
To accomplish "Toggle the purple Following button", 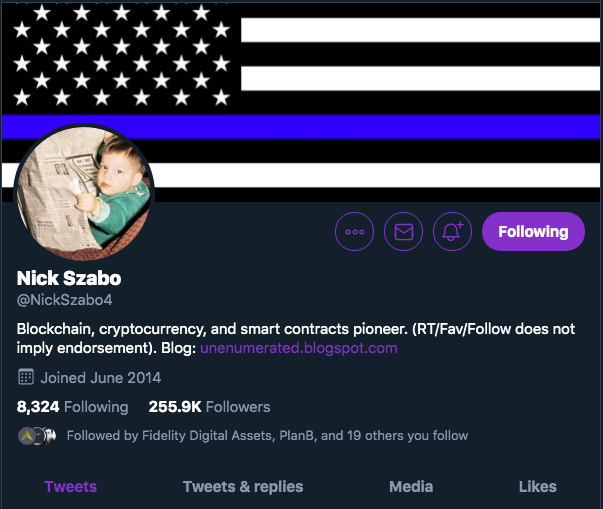I will click(533, 231).
